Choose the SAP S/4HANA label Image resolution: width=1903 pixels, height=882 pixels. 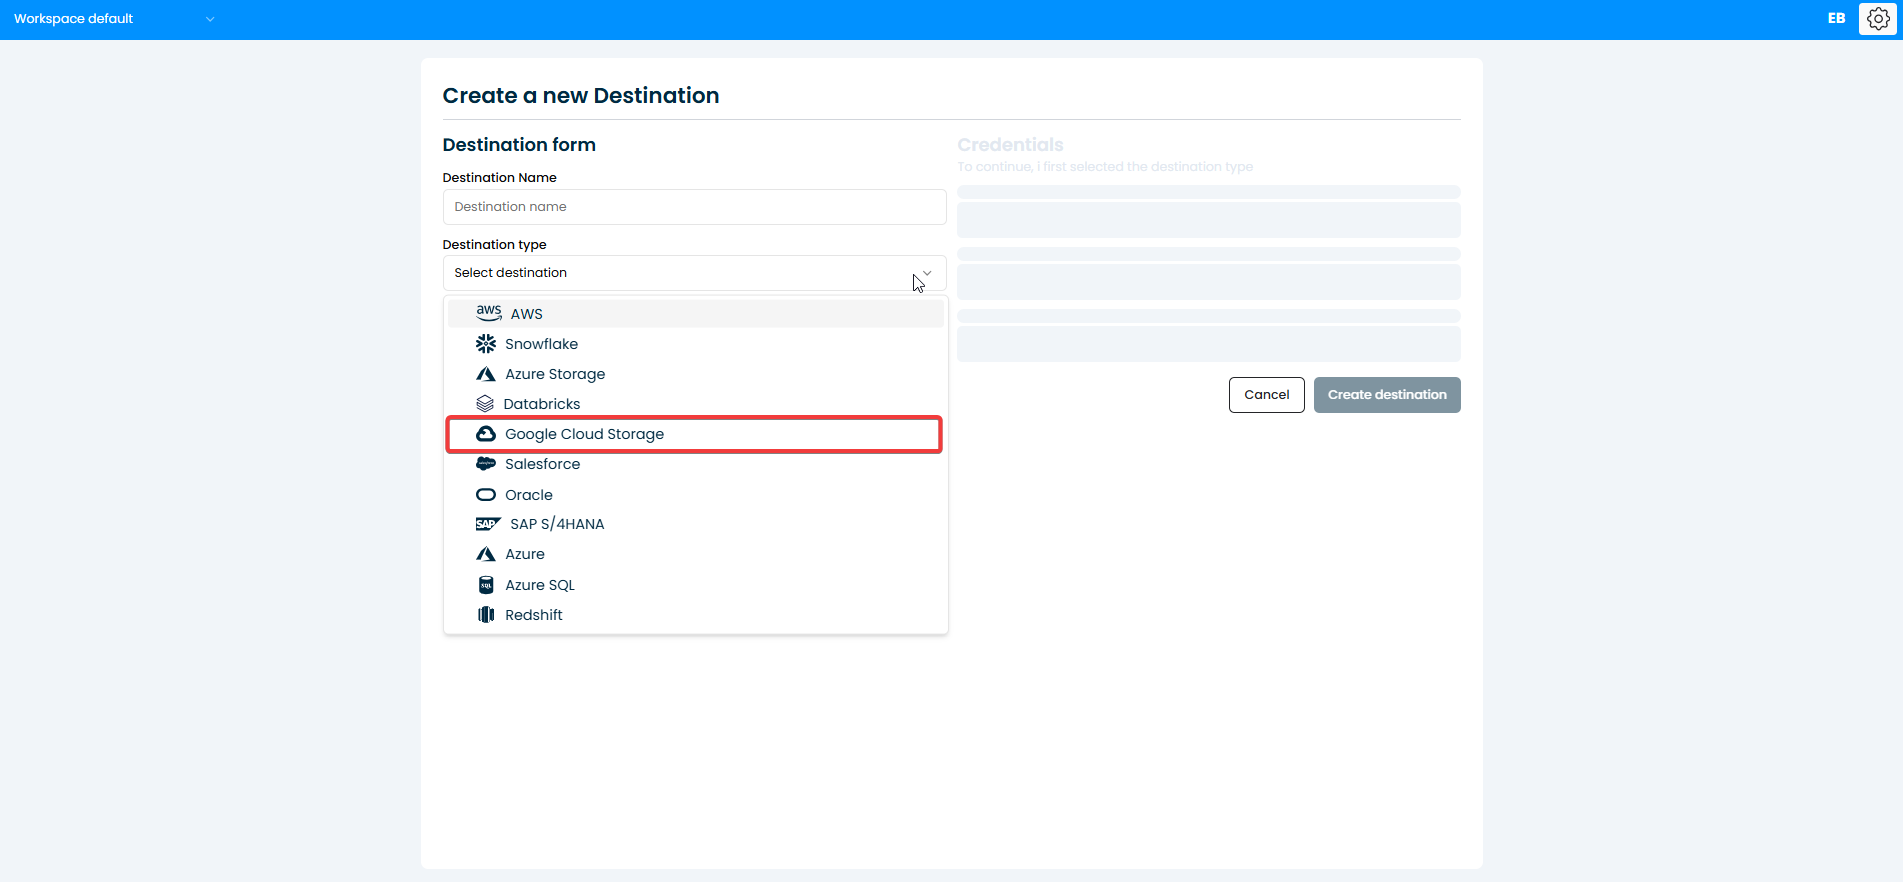[x=557, y=524]
